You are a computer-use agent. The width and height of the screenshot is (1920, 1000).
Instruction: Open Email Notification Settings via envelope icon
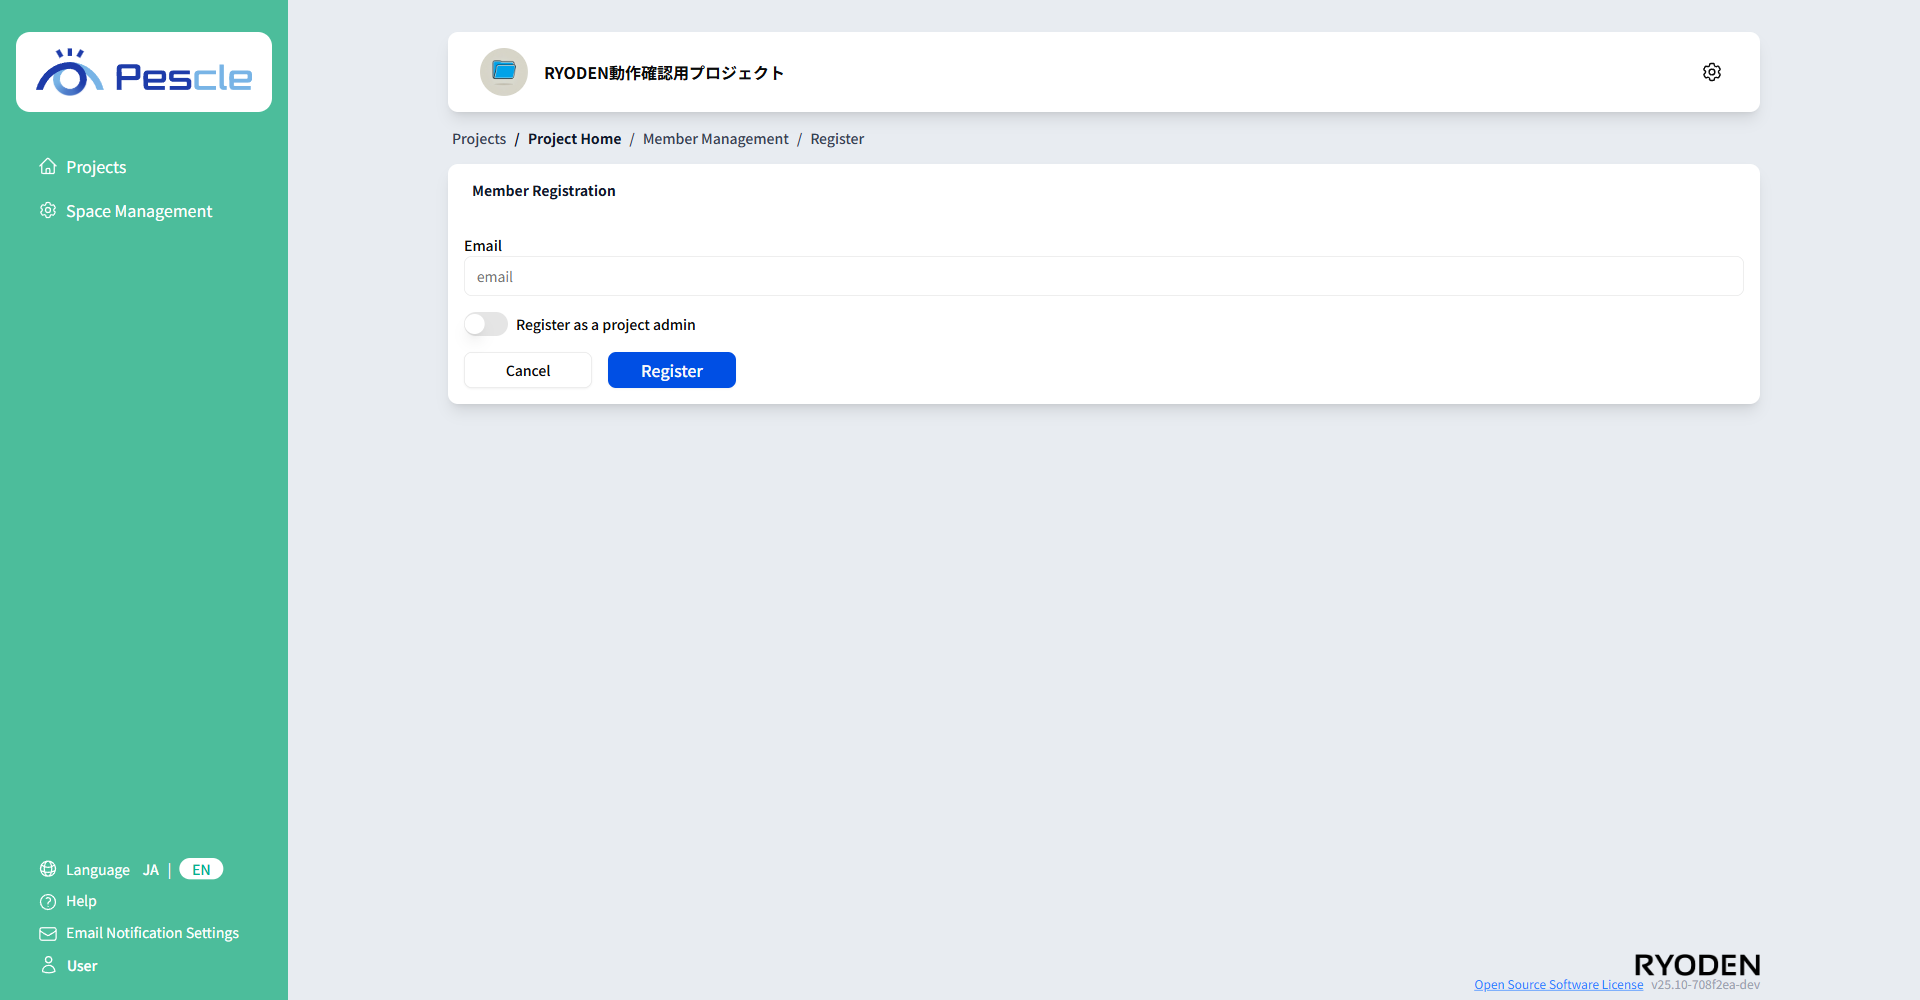pyautogui.click(x=47, y=933)
